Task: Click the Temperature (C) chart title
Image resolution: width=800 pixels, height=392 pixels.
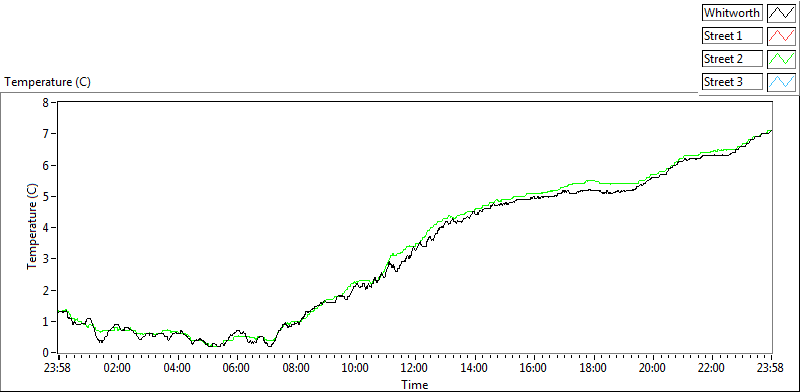Action: (48, 82)
